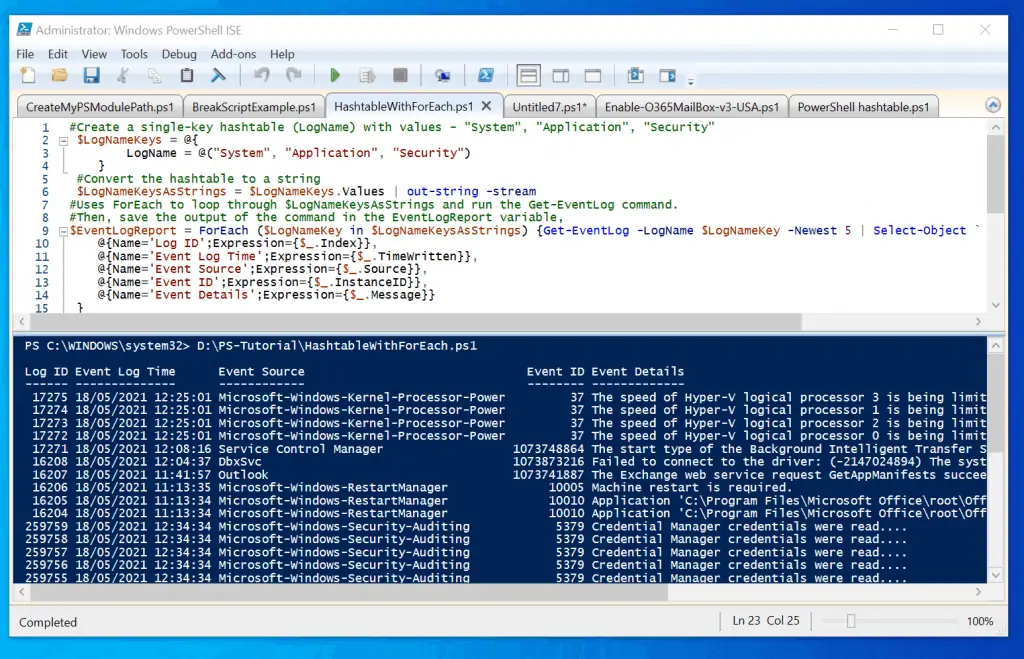Click line 3 LogName array definition
This screenshot has width=1024, height=659.
pos(298,153)
